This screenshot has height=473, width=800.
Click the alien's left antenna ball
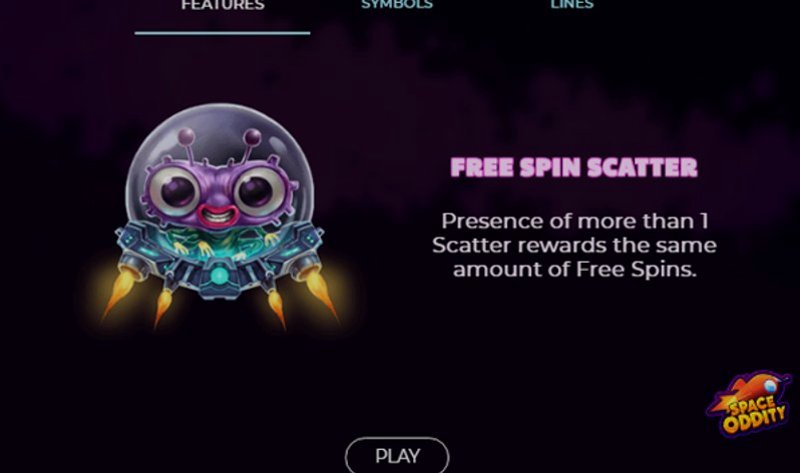coord(186,137)
